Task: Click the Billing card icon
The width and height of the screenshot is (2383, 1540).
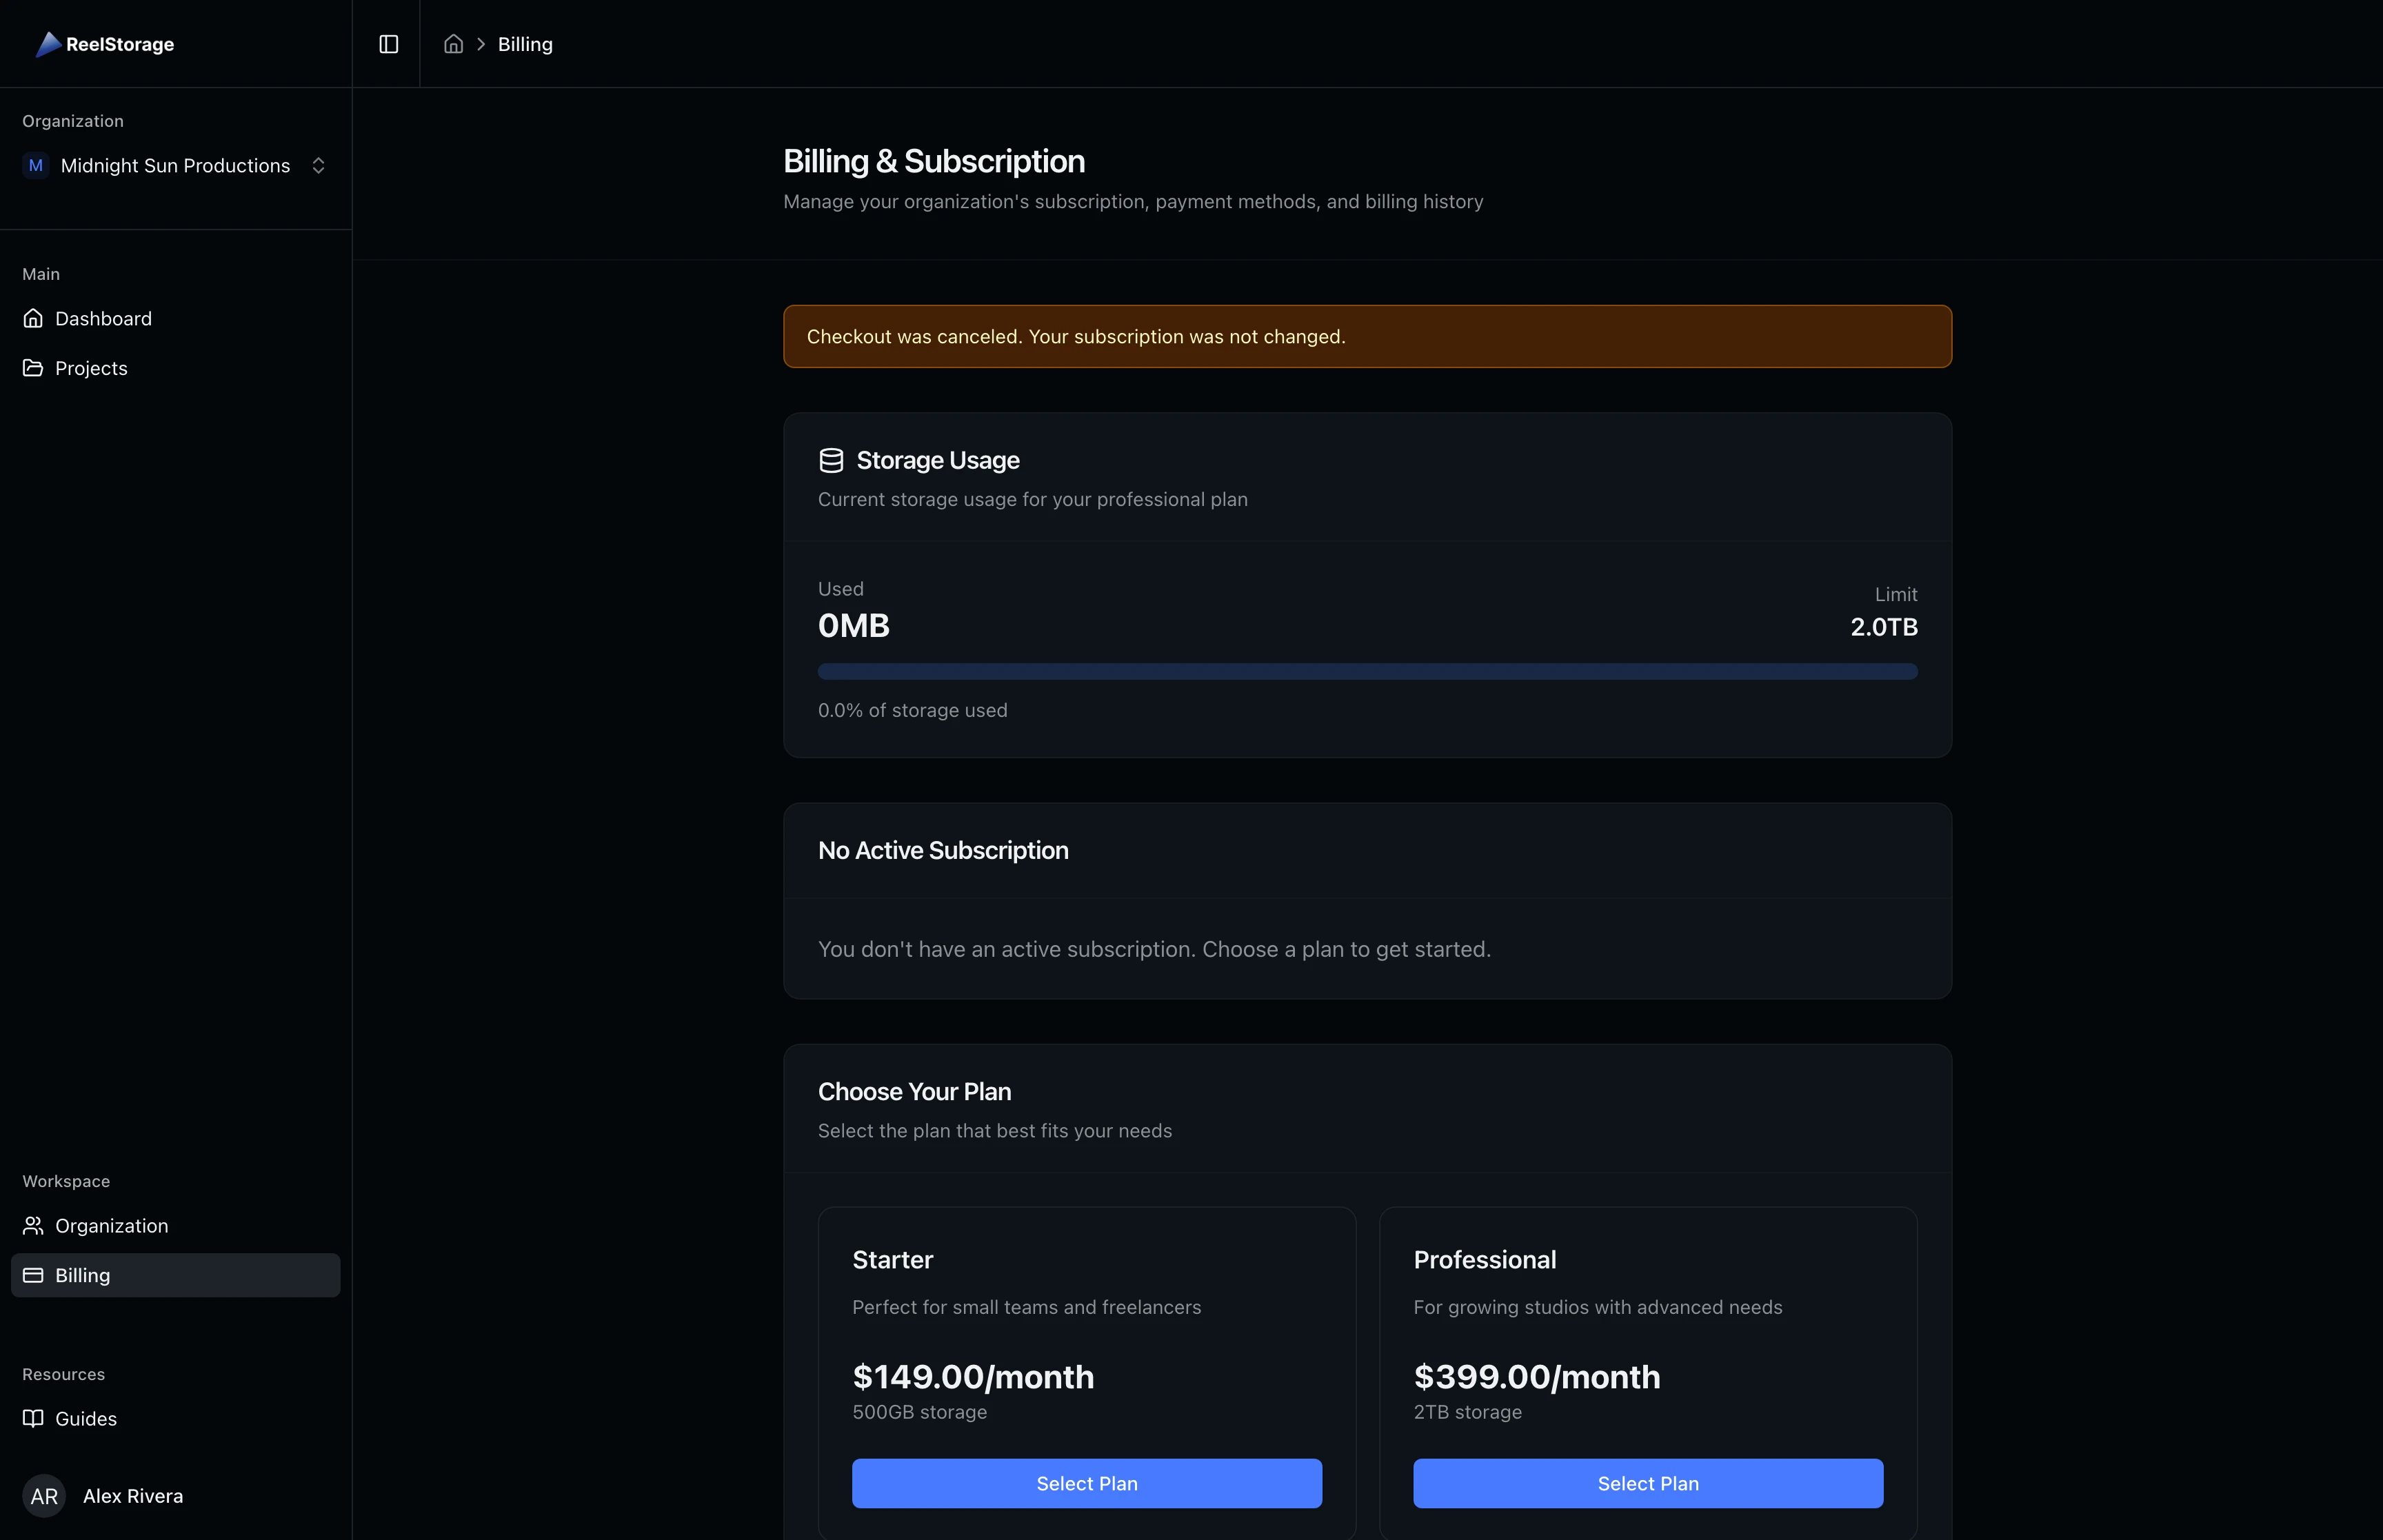Action: (33, 1275)
